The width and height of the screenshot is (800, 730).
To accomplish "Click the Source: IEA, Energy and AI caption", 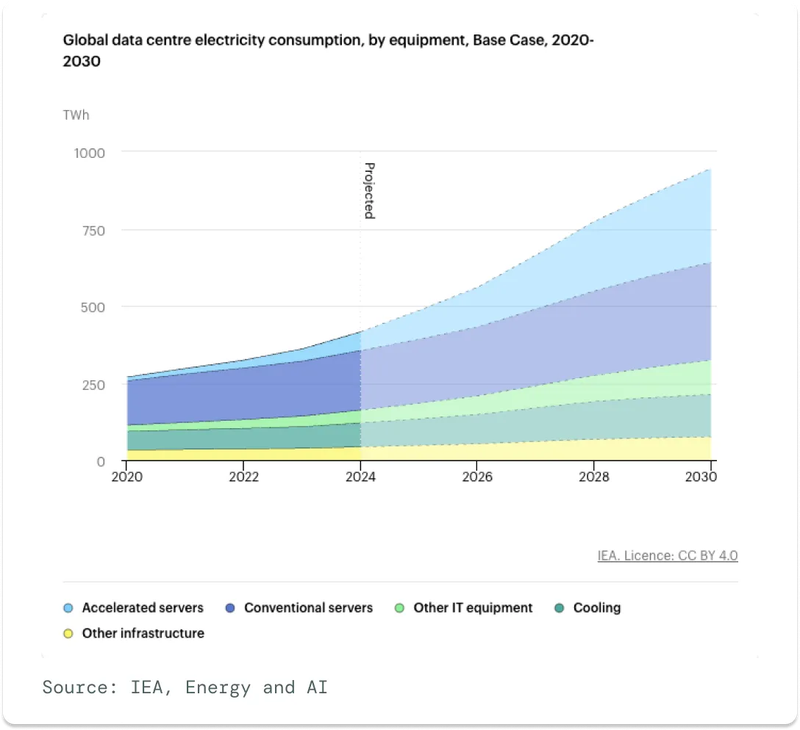I will click(185, 687).
